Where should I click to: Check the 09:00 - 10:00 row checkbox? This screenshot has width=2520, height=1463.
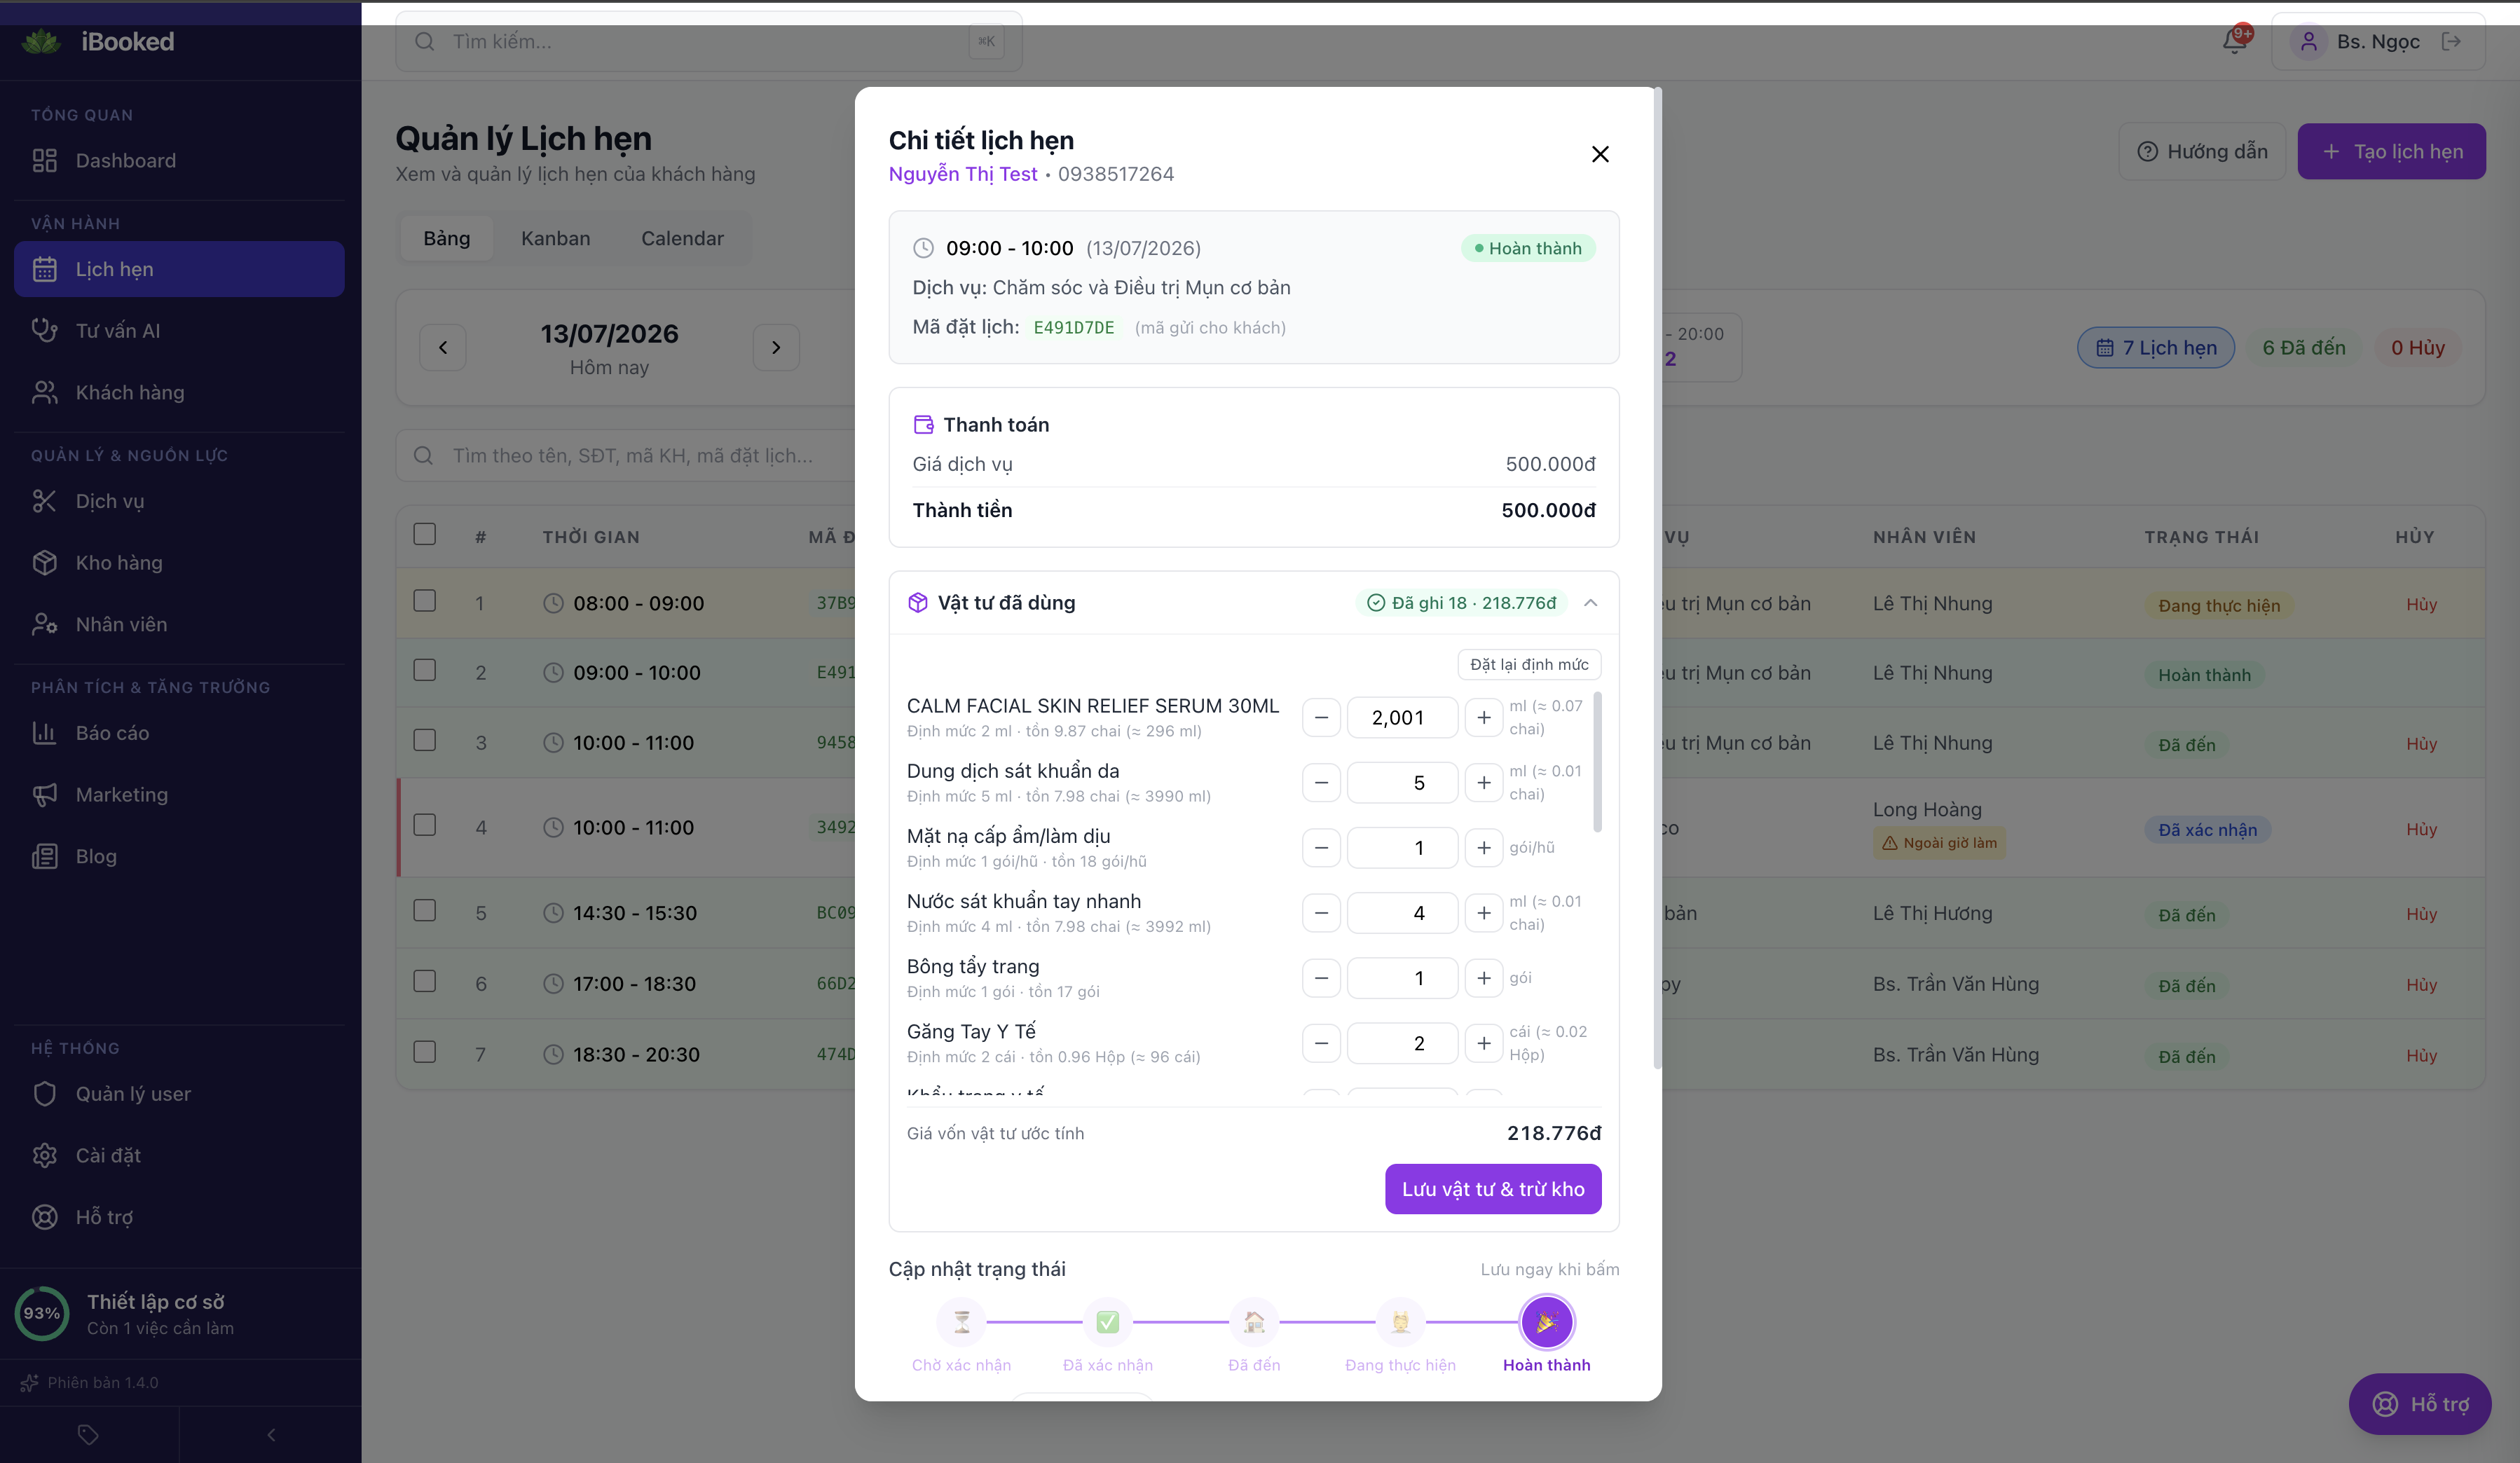[425, 670]
